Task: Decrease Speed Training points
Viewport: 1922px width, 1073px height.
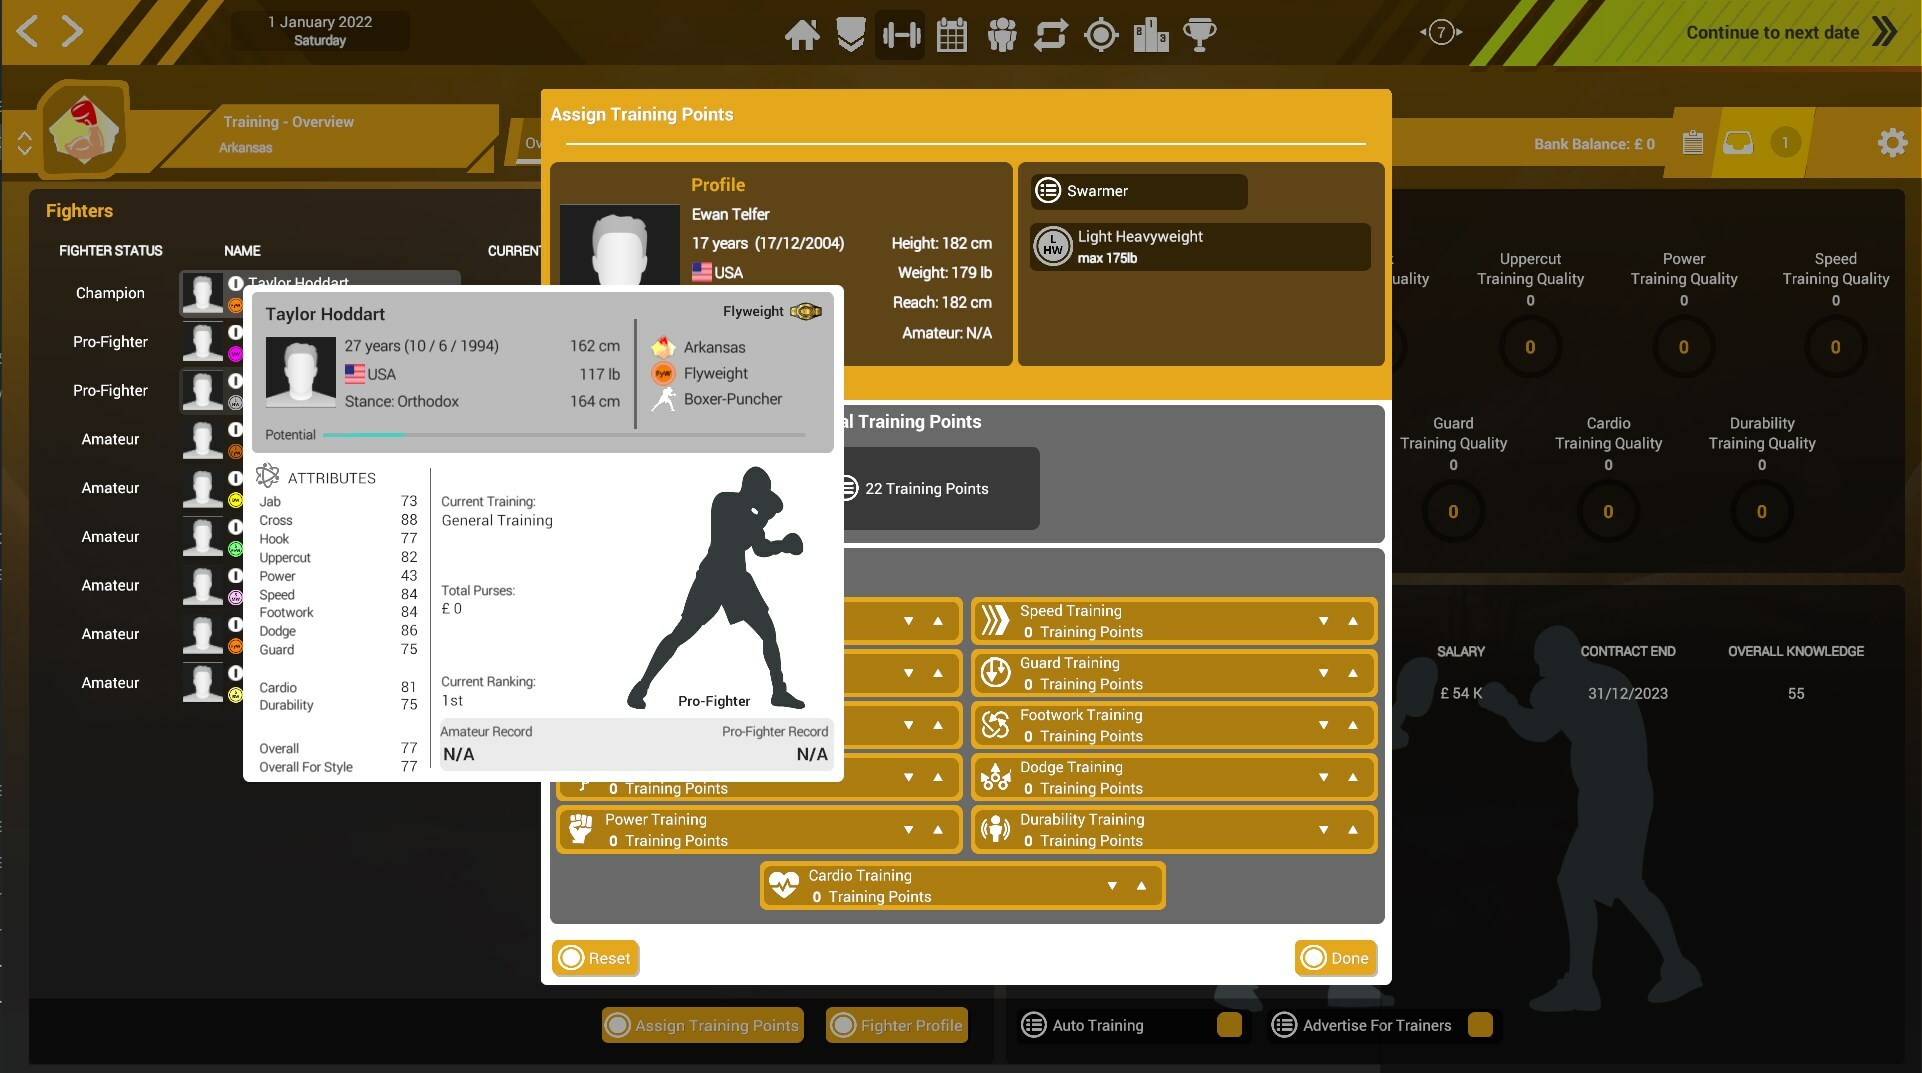Action: click(1323, 621)
